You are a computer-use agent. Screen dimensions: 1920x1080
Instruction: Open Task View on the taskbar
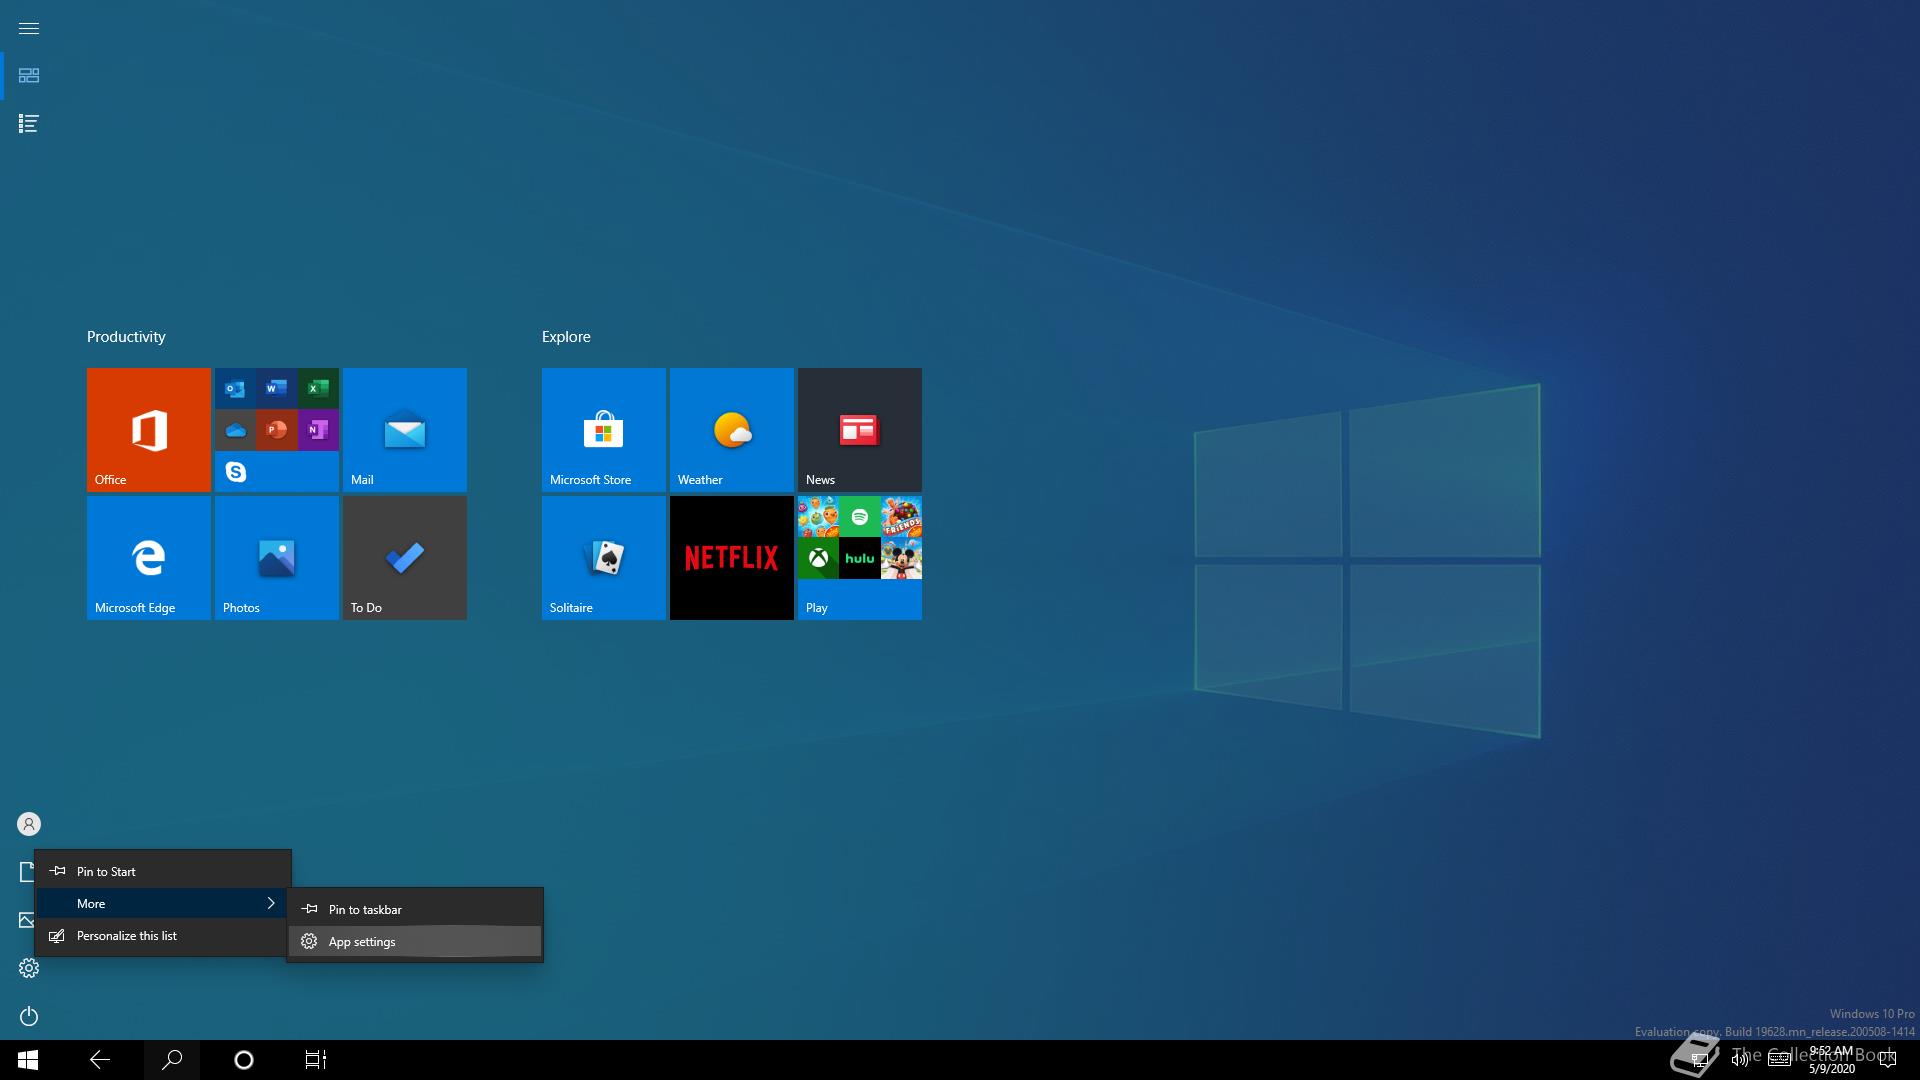click(x=316, y=1060)
